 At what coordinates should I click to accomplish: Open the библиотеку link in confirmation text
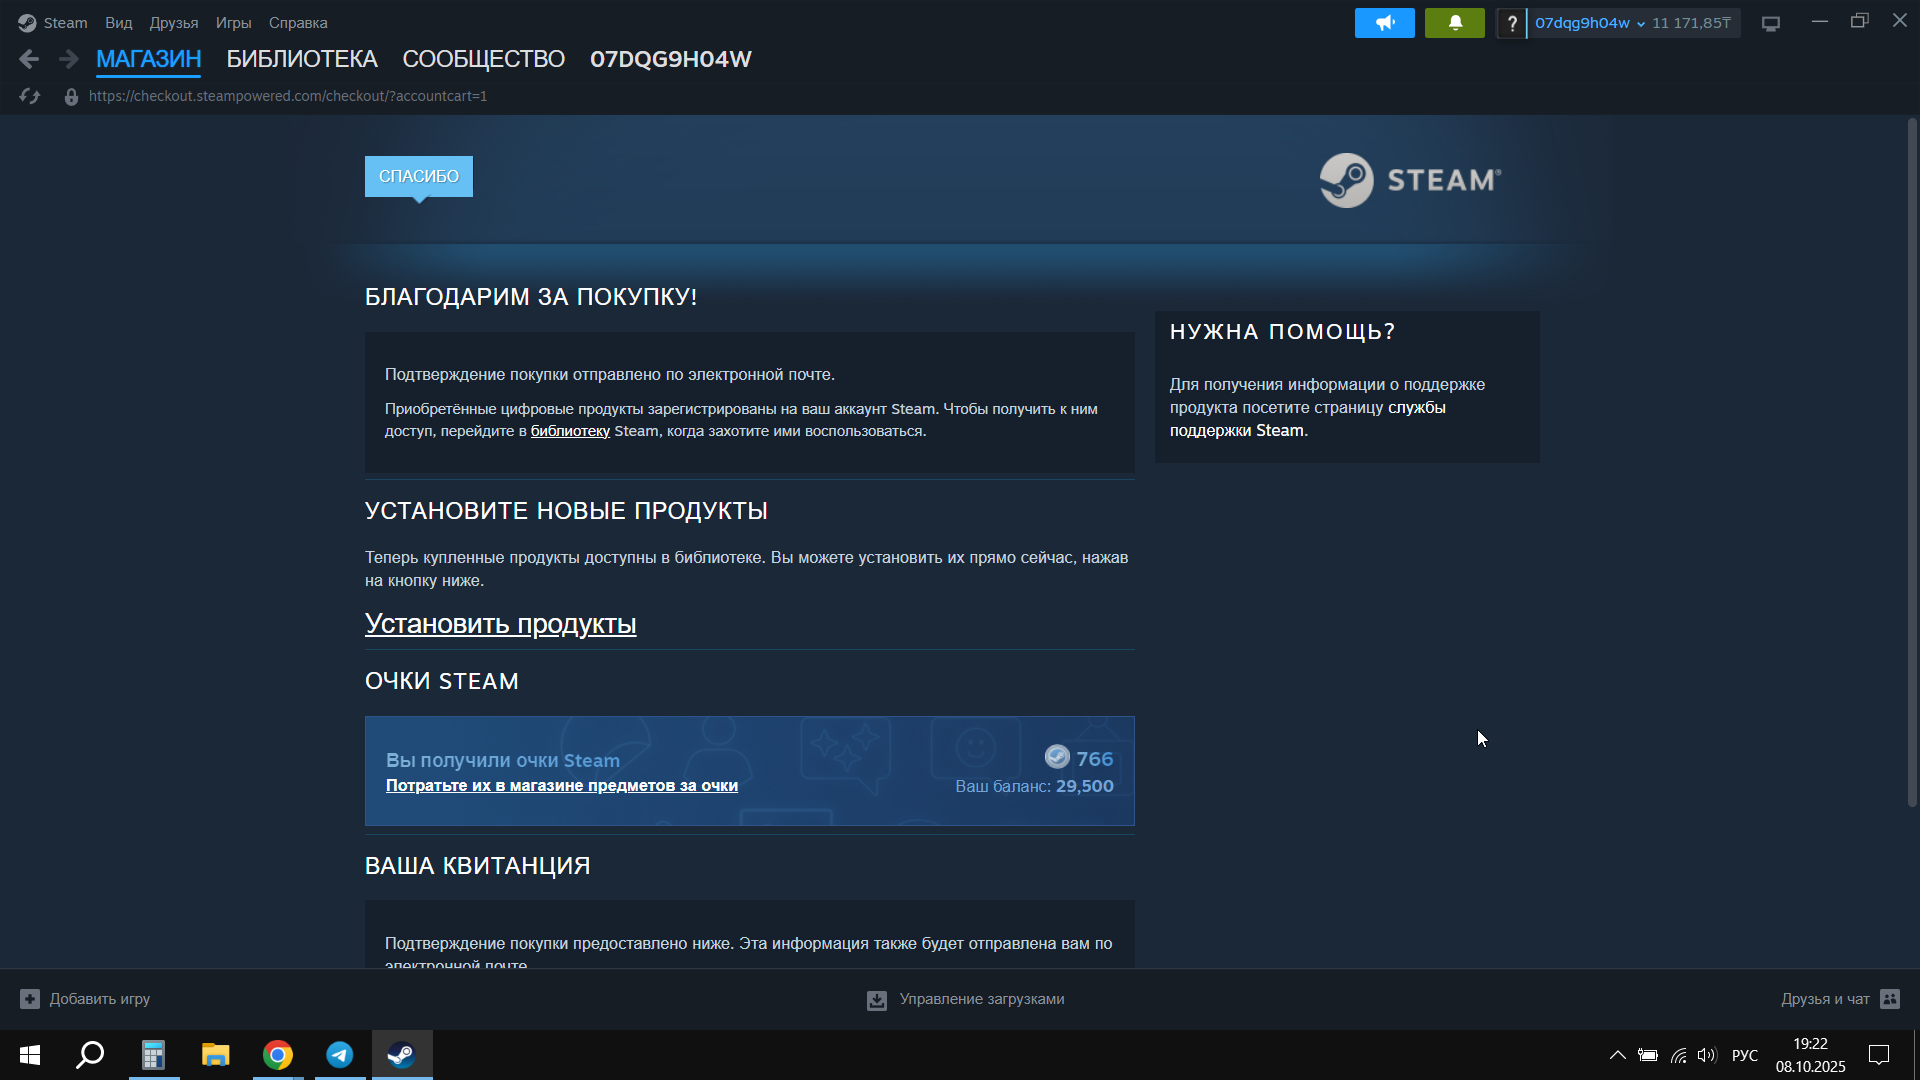point(570,431)
